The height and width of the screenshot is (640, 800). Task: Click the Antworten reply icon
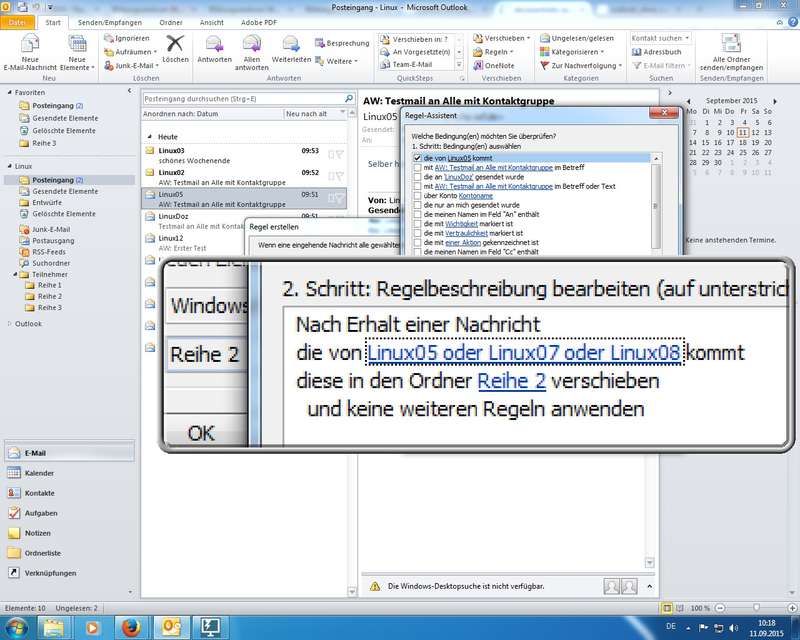pyautogui.click(x=214, y=44)
